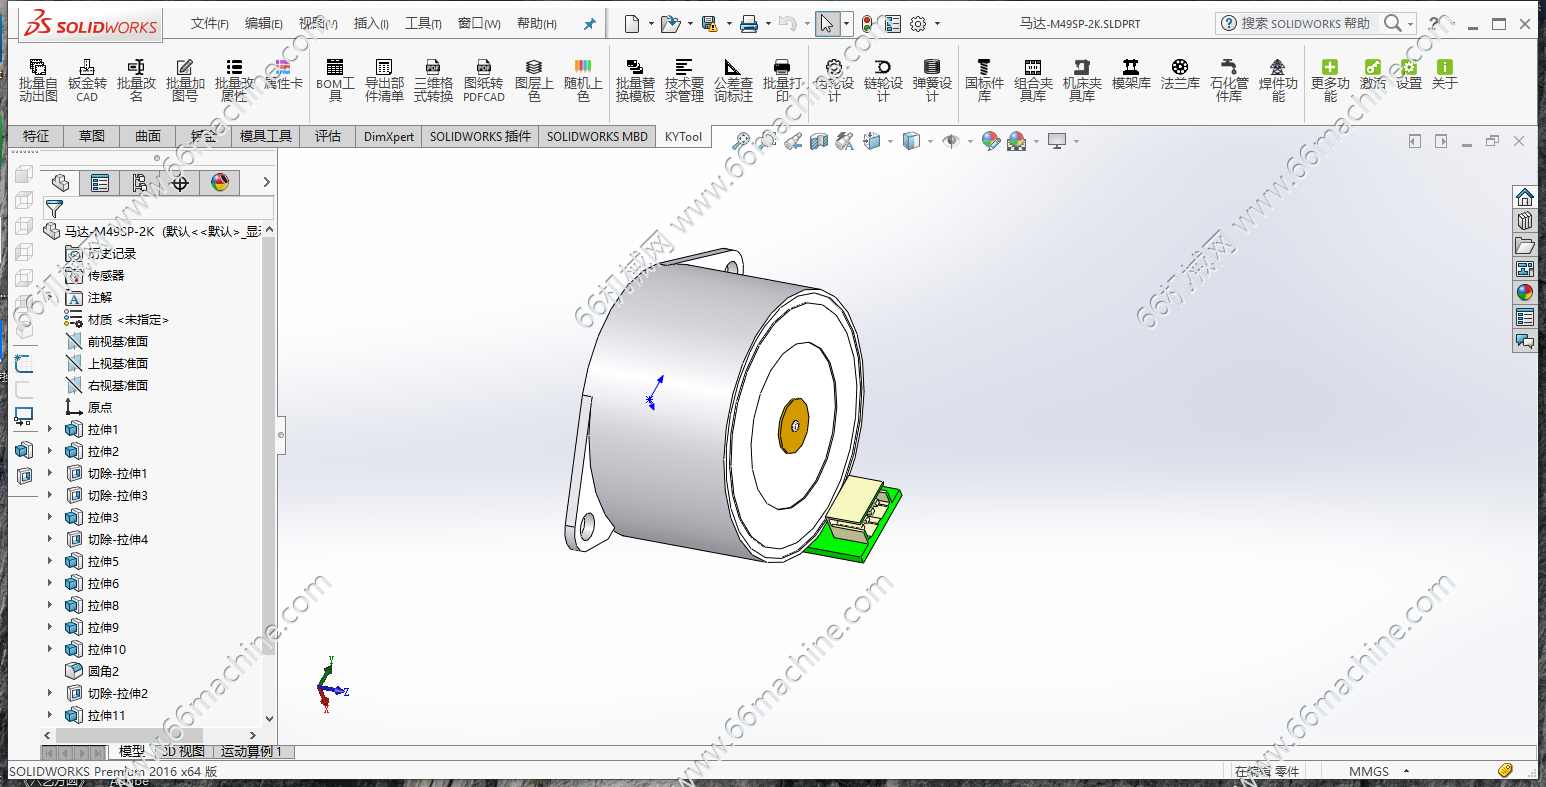Click the 图纸转PDFCAD tool

tap(484, 80)
